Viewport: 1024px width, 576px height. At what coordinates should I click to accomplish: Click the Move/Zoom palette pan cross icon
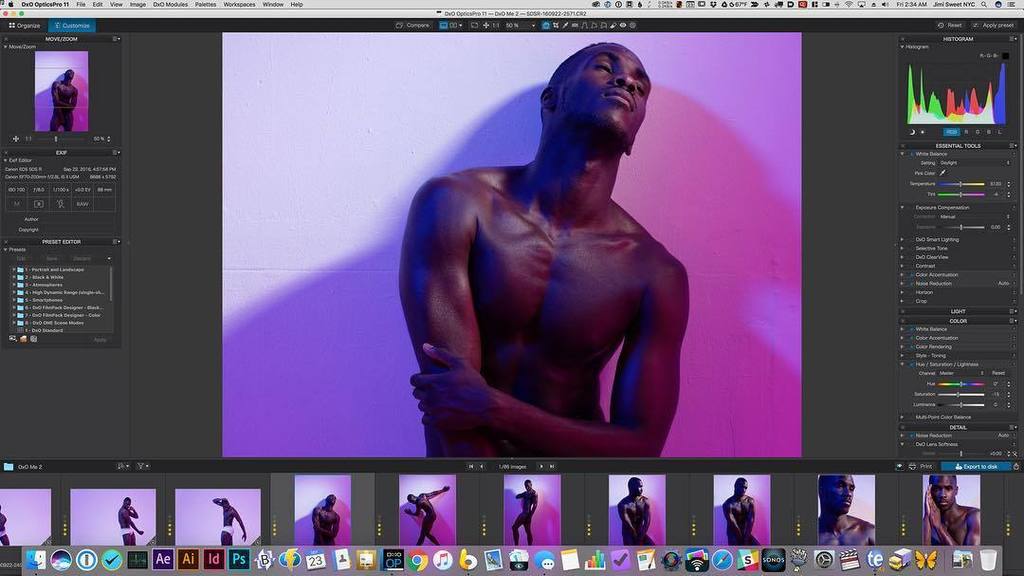16,139
